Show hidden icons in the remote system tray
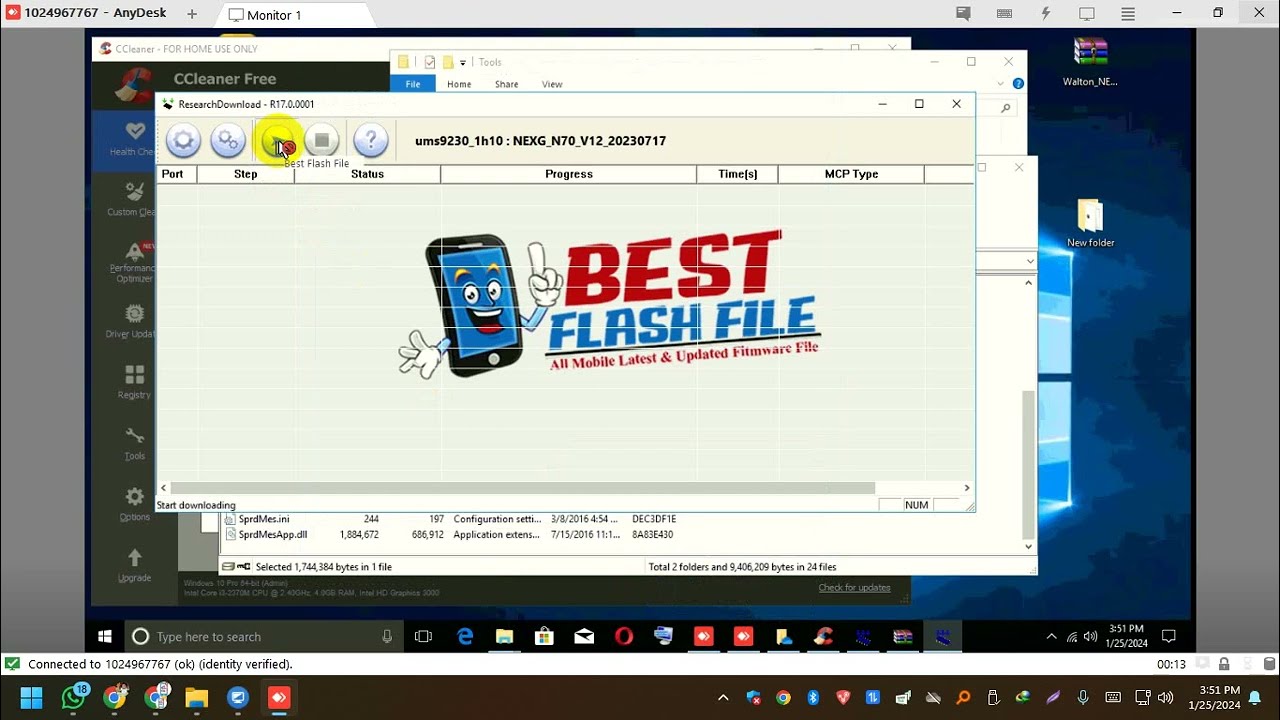Image resolution: width=1280 pixels, height=720 pixels. [x=1051, y=636]
